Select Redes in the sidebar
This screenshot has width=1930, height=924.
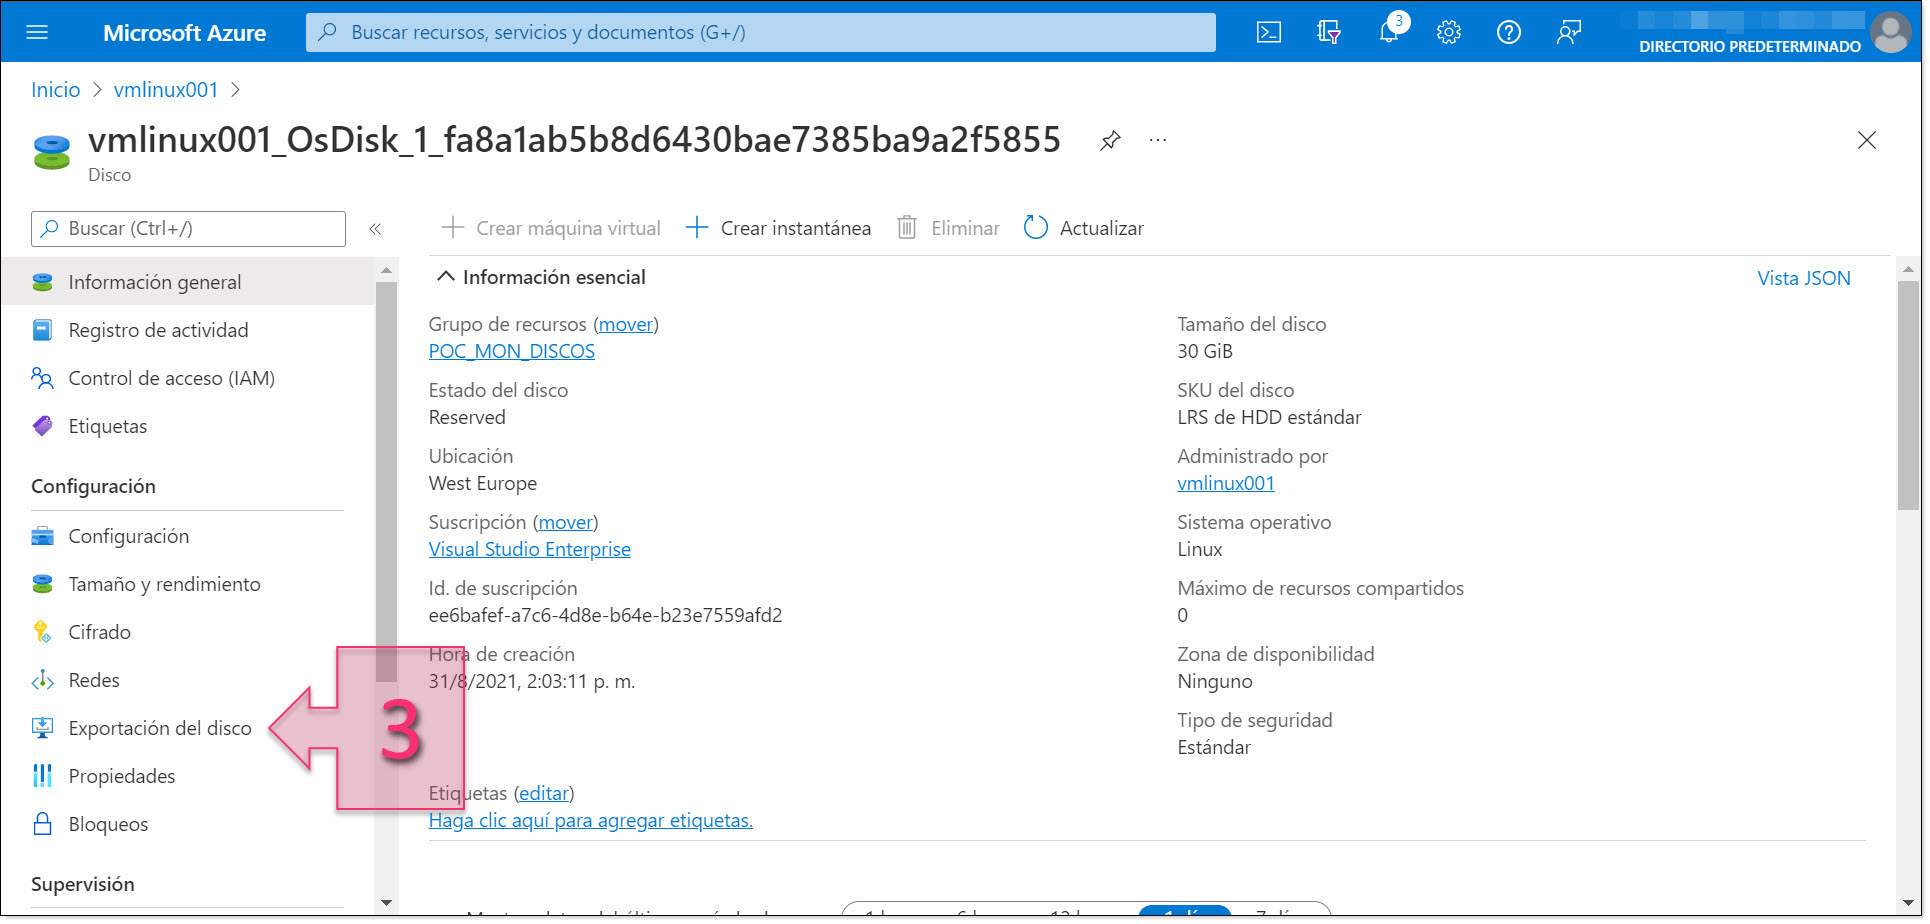click(x=93, y=679)
